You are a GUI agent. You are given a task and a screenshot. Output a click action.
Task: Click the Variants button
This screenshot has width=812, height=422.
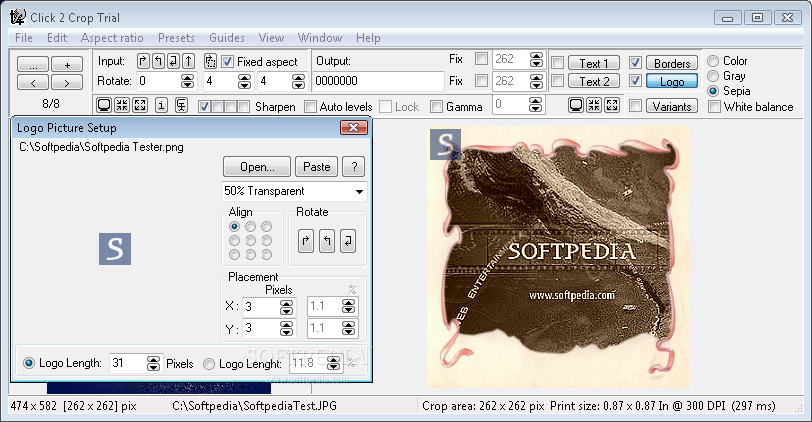coord(672,107)
